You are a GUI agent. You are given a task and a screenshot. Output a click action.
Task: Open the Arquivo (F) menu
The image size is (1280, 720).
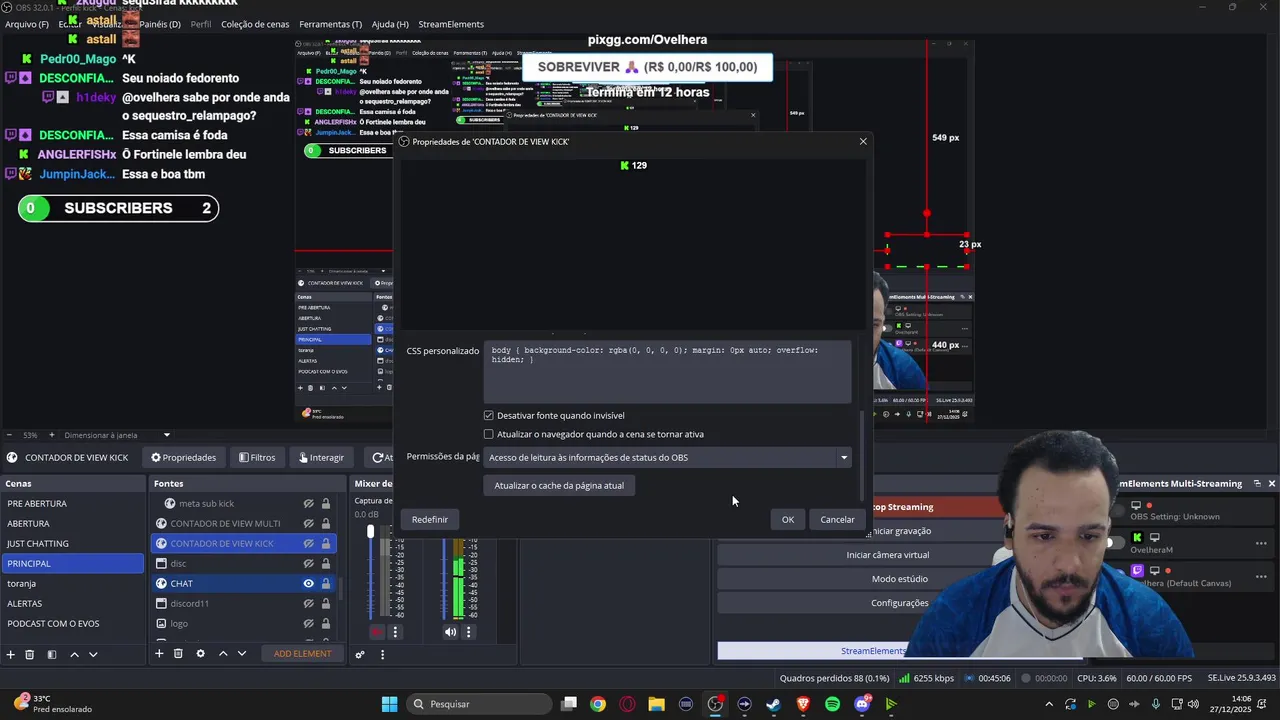pos(27,24)
